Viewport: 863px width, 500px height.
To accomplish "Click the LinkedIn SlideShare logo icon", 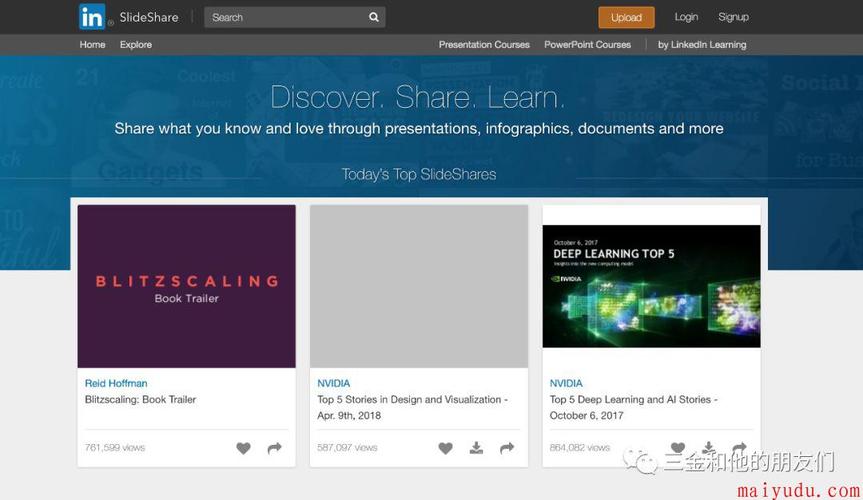I will click(x=92, y=16).
